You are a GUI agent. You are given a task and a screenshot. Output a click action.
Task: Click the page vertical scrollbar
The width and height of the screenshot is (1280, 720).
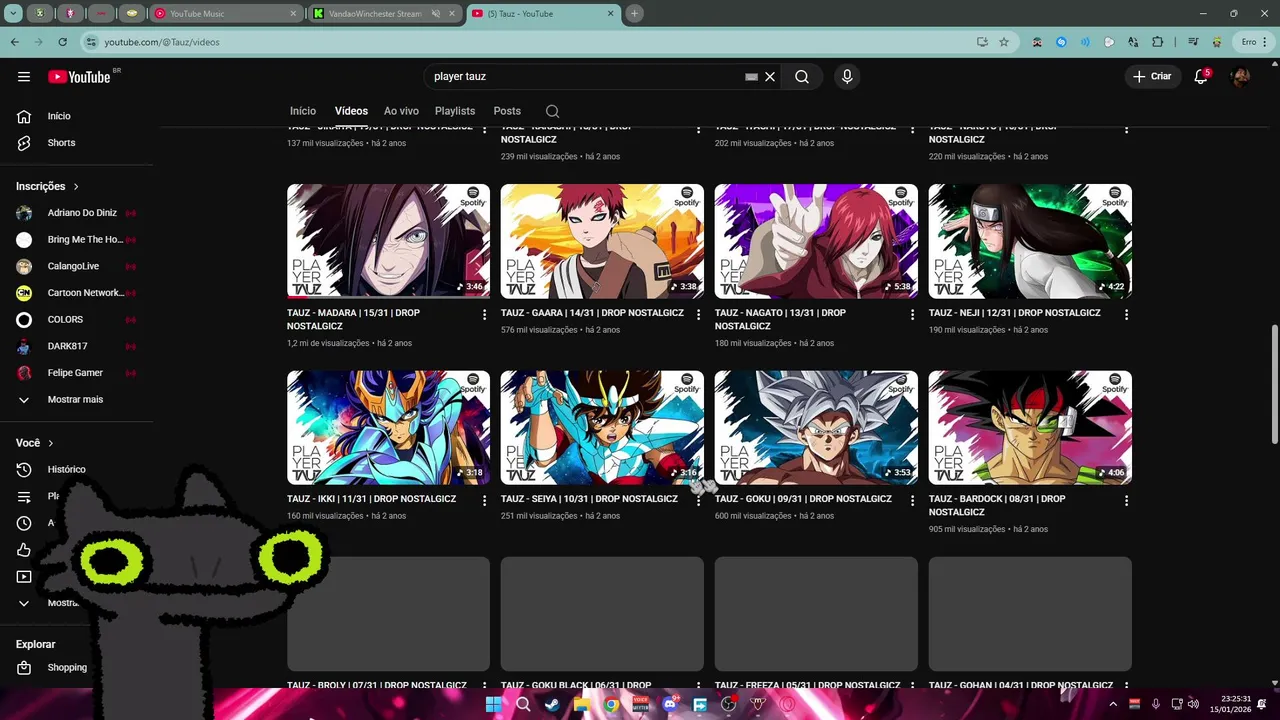click(1274, 385)
